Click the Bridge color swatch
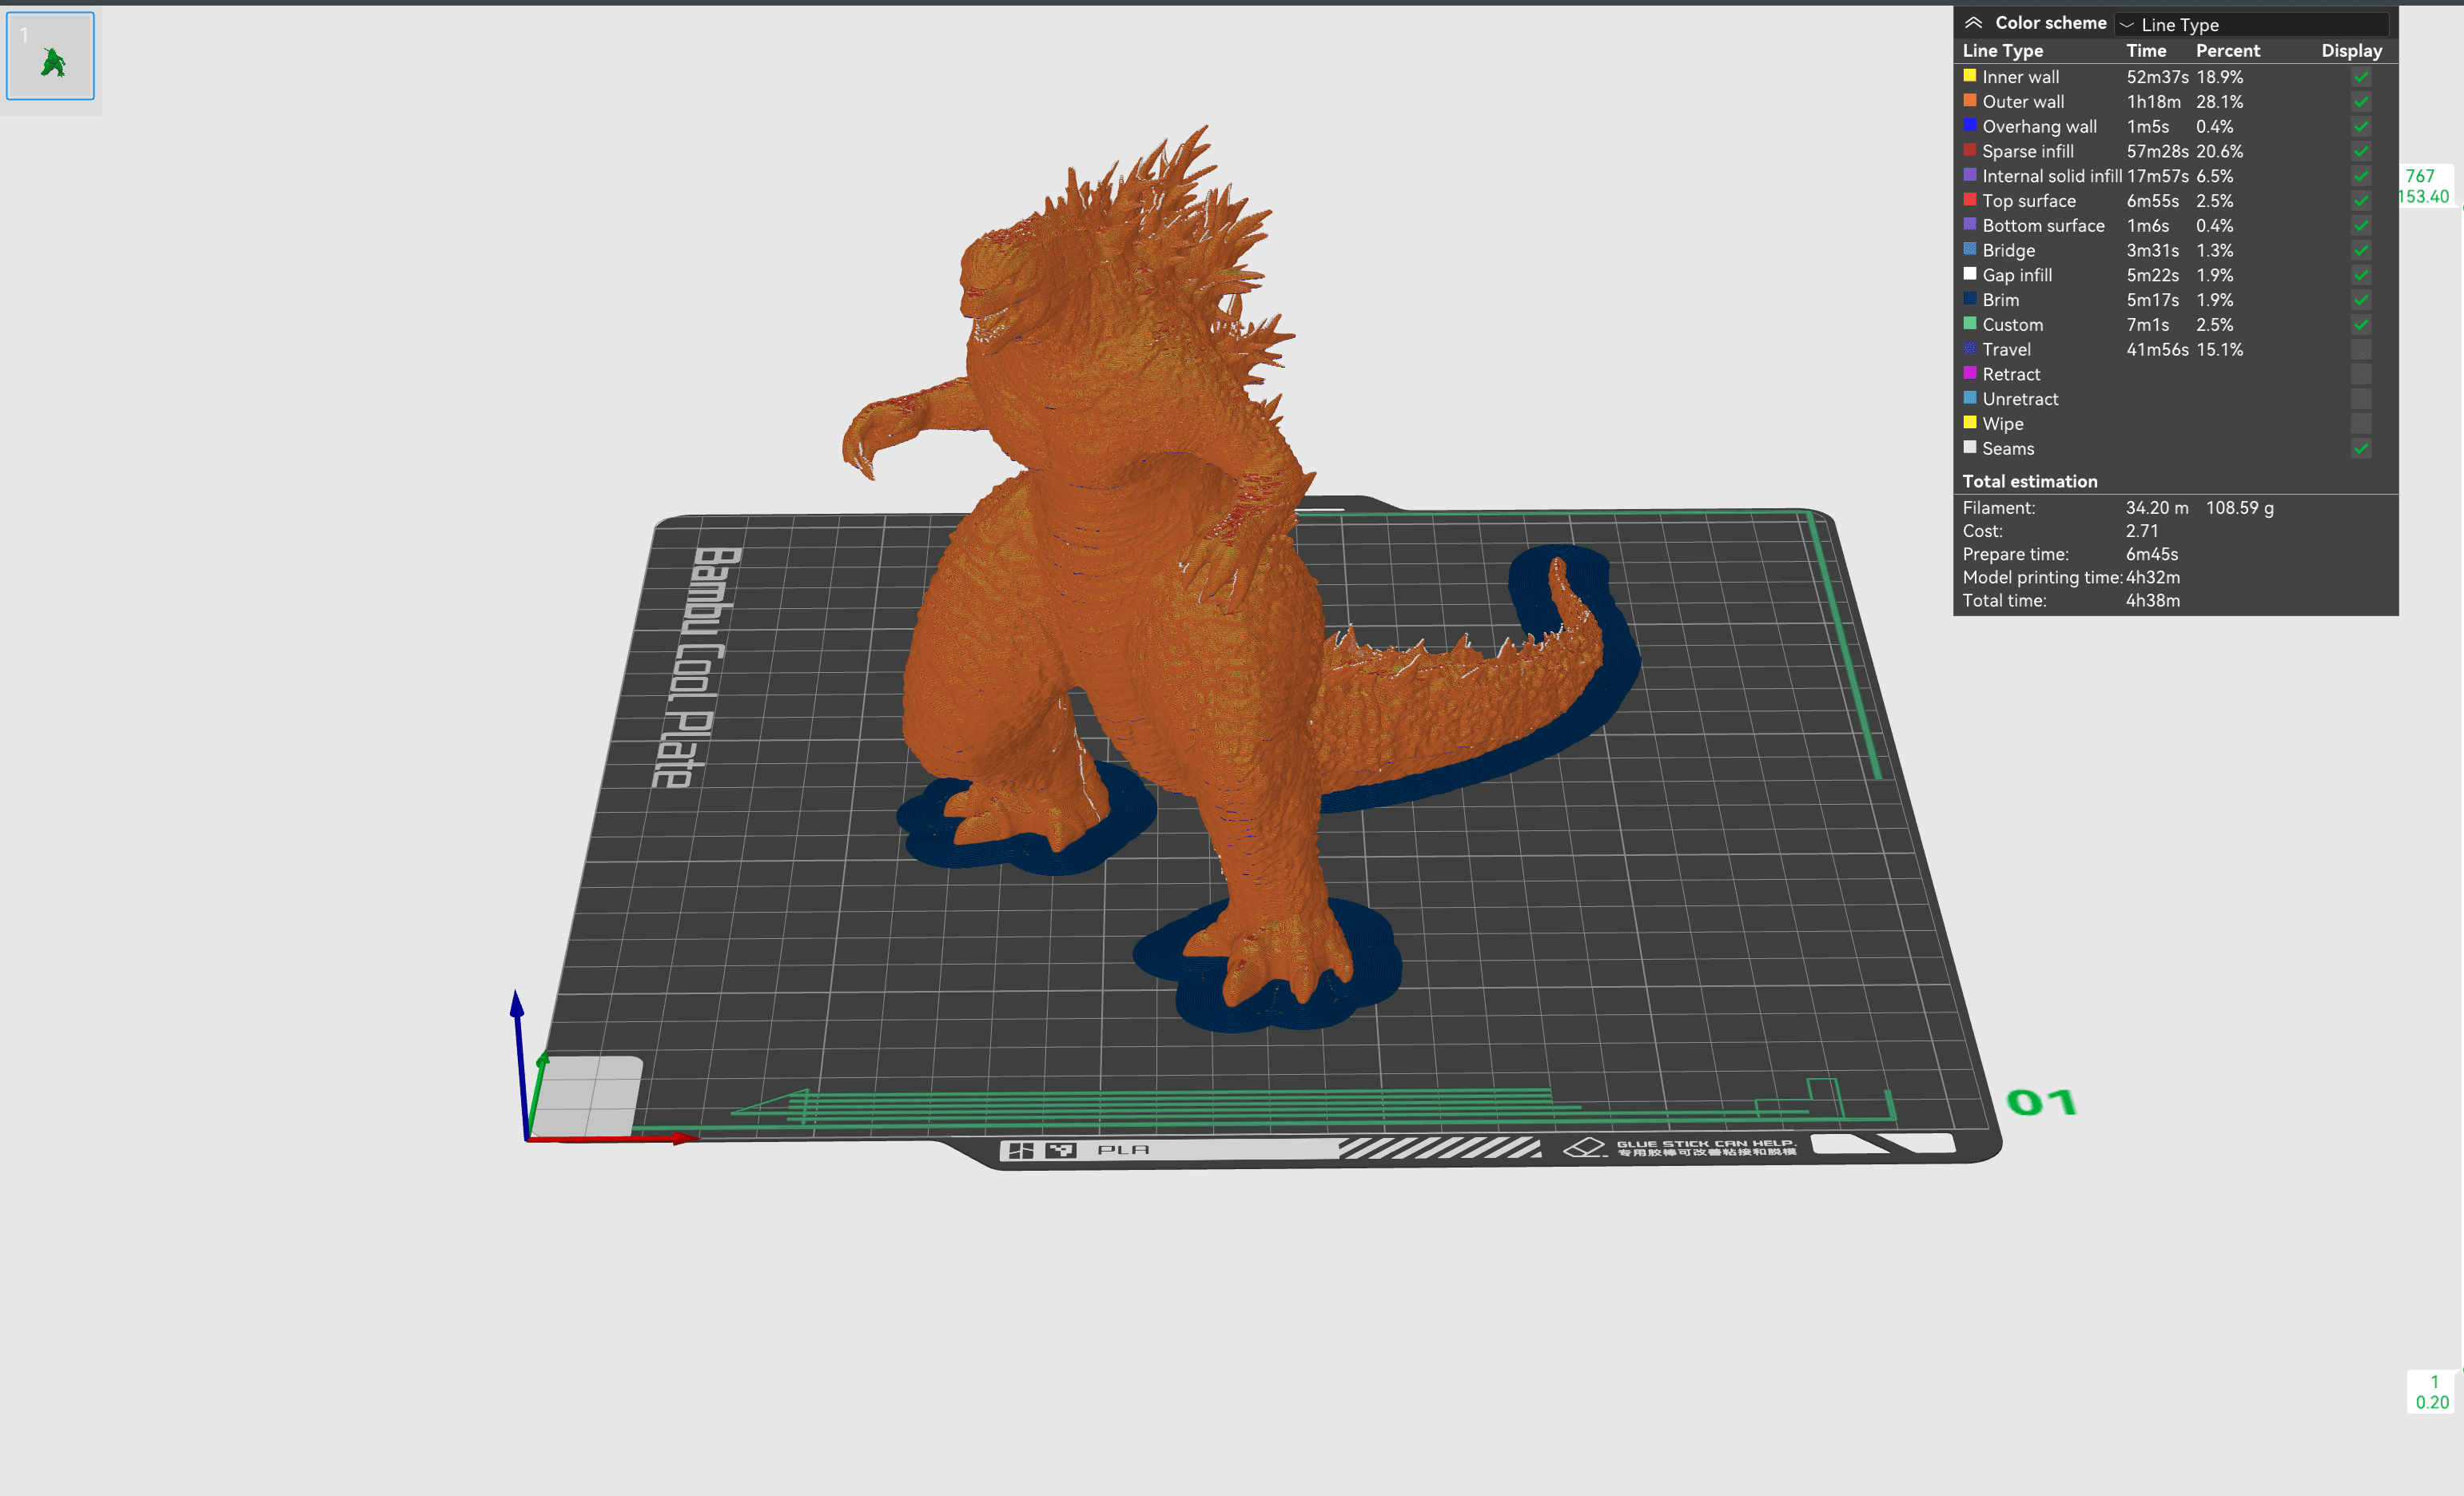The height and width of the screenshot is (1496, 2464). [1969, 249]
